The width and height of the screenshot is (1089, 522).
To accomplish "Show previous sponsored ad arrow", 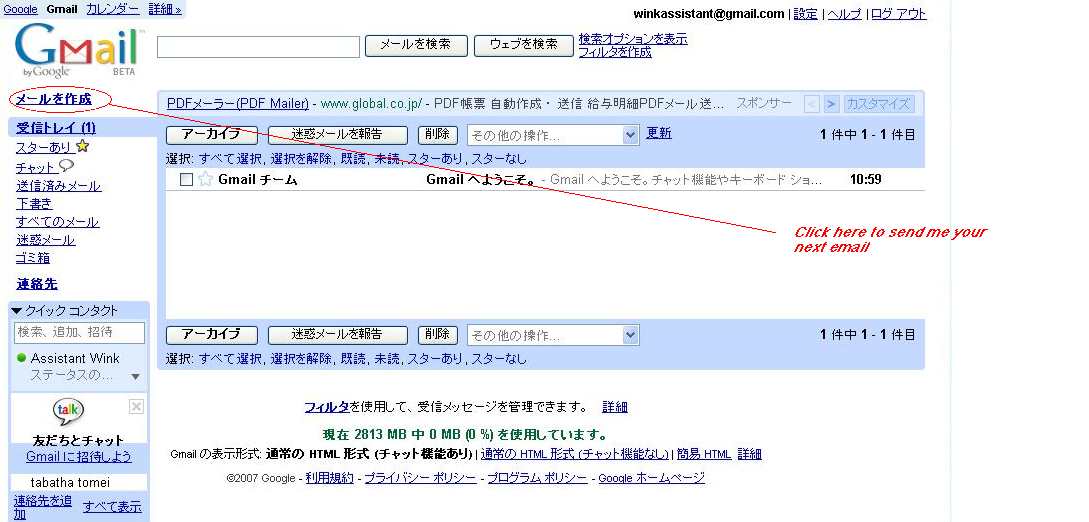I will 812,104.
